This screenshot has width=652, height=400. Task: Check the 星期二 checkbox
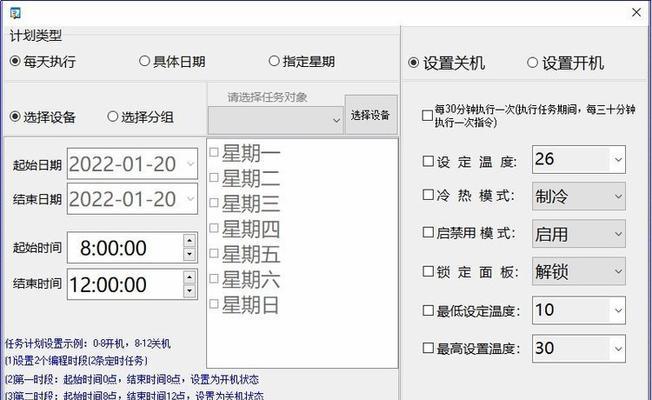(214, 178)
